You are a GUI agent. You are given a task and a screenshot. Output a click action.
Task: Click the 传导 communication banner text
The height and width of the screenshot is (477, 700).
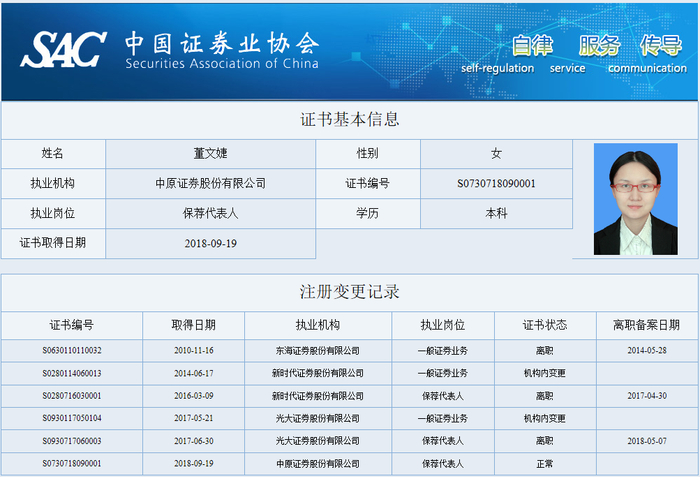point(648,54)
